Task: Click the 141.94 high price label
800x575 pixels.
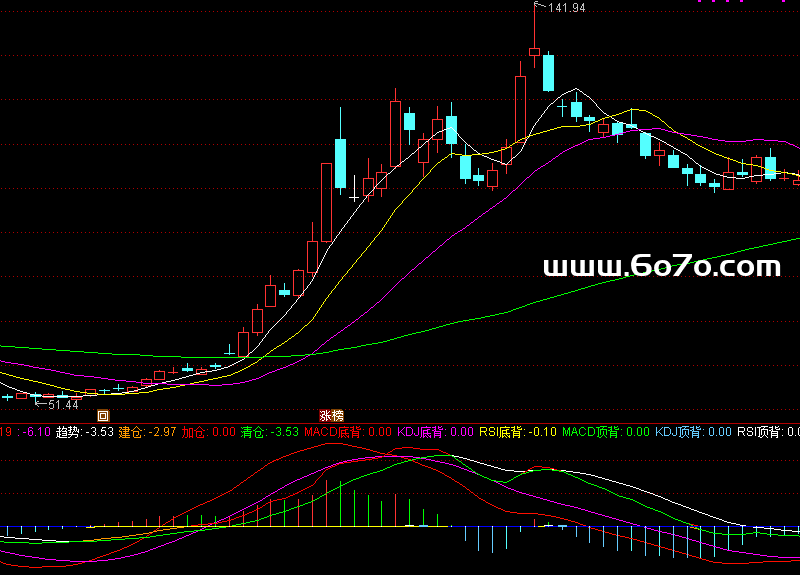Action: tap(566, 8)
